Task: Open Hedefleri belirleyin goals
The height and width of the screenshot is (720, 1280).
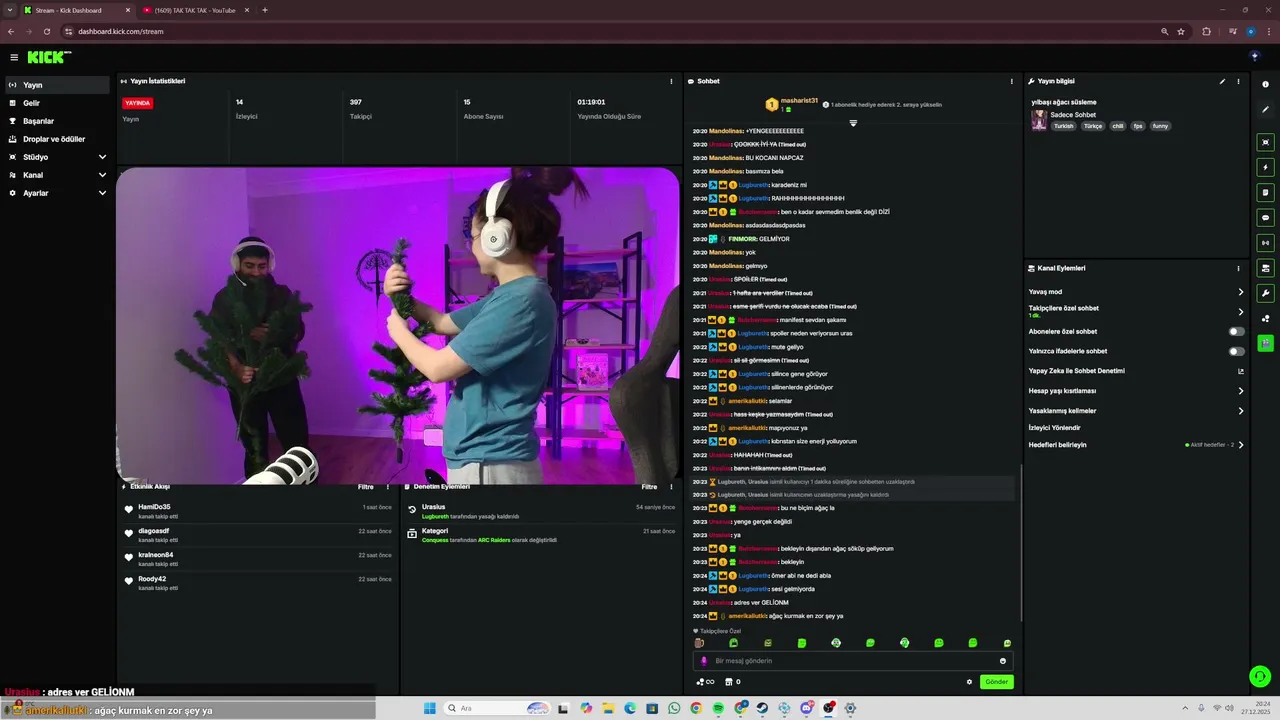Action: click(1137, 445)
